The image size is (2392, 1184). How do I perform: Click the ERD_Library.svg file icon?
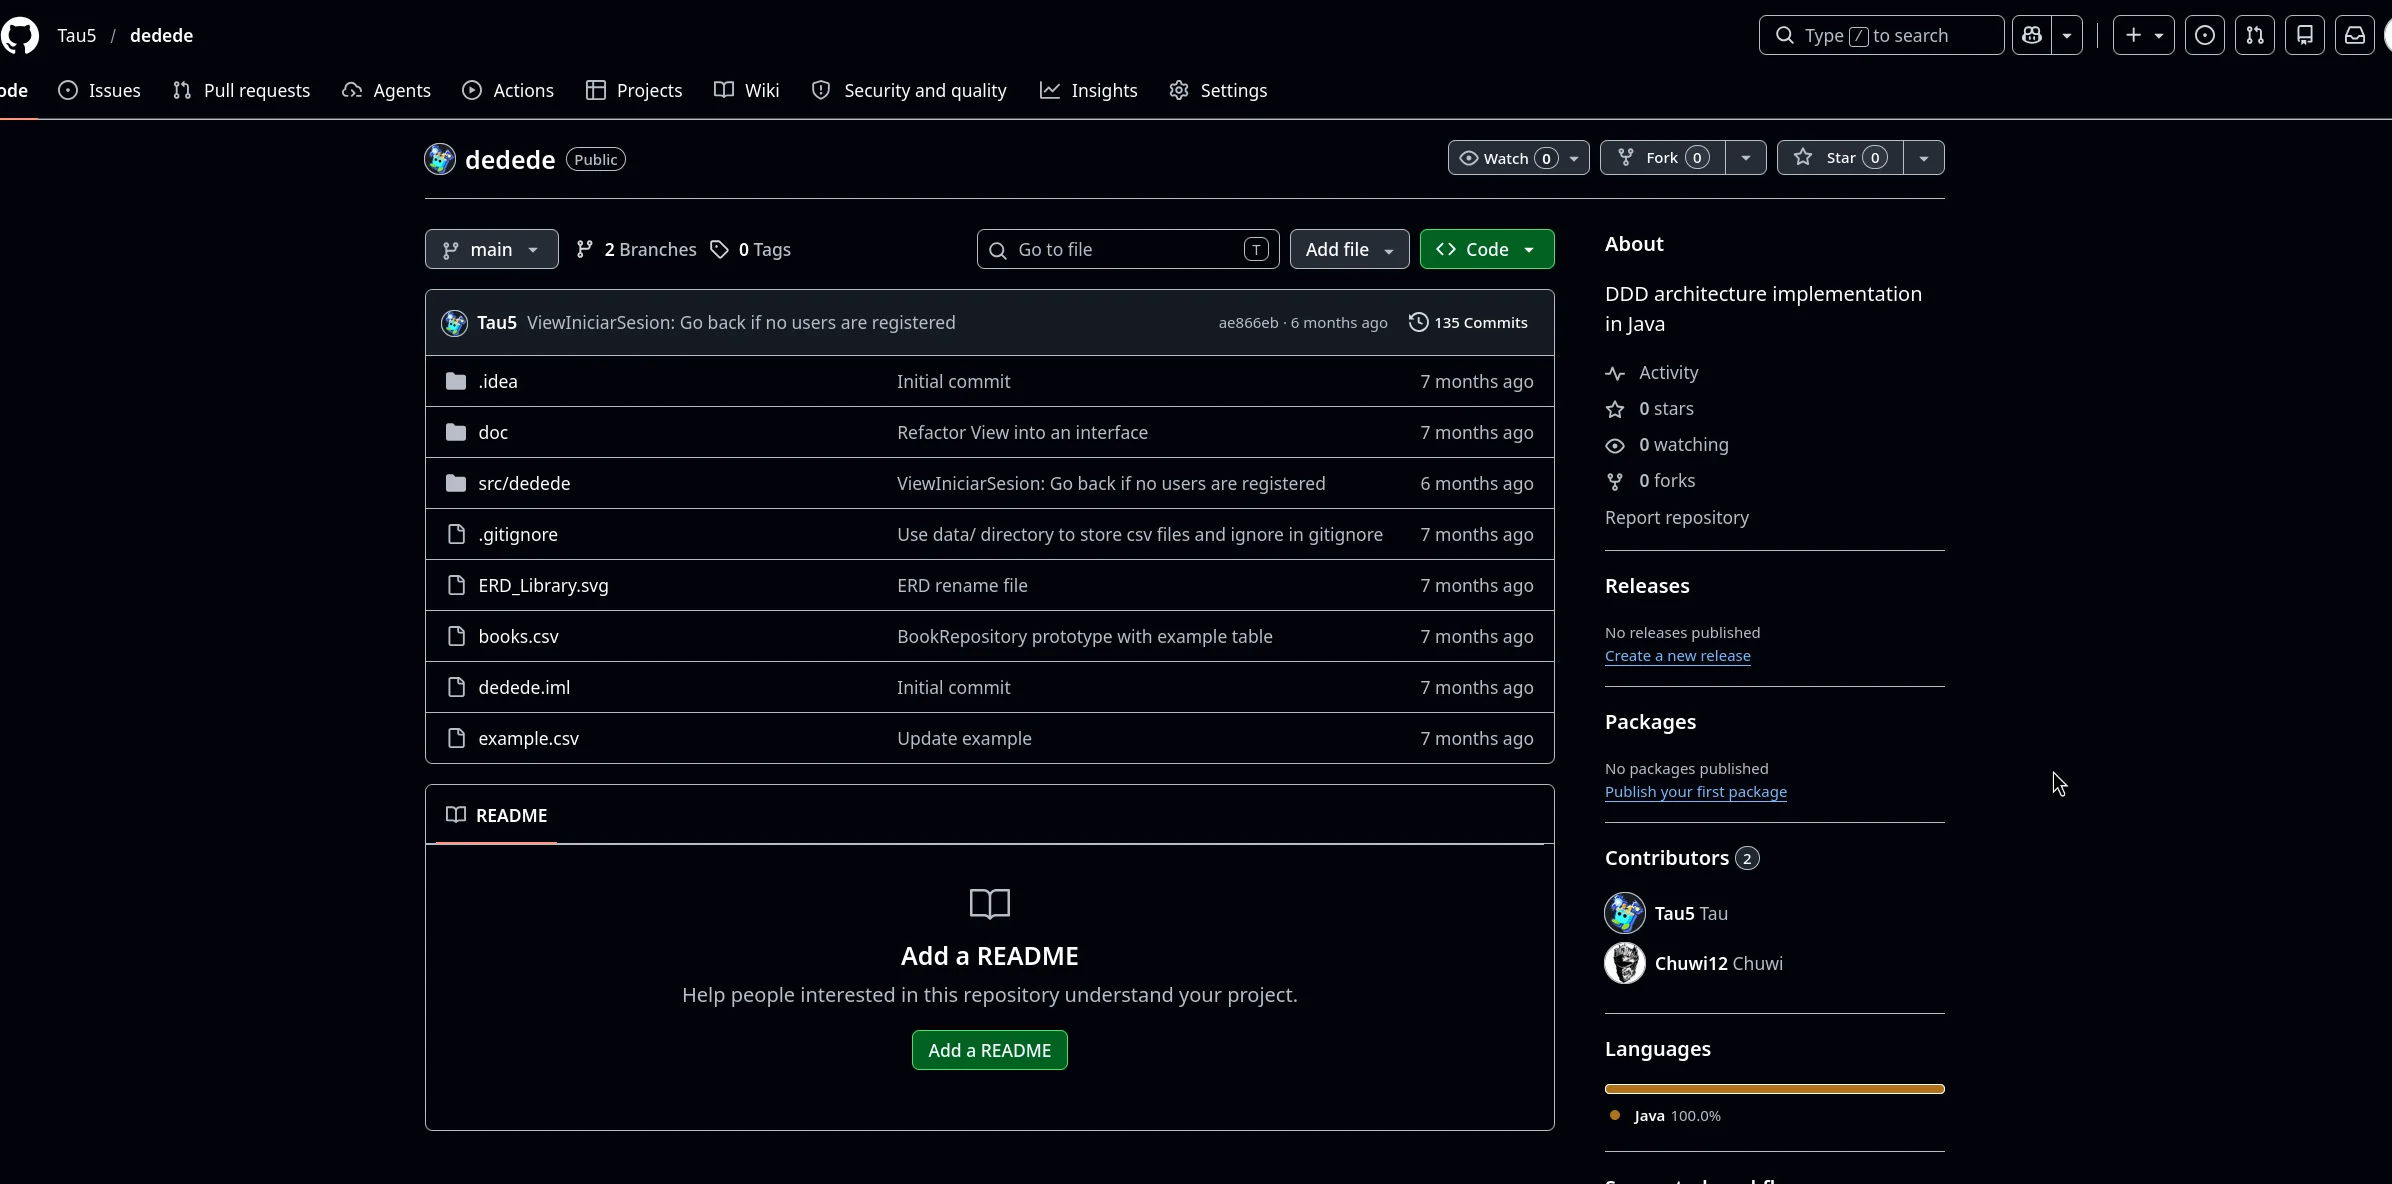[x=456, y=585]
